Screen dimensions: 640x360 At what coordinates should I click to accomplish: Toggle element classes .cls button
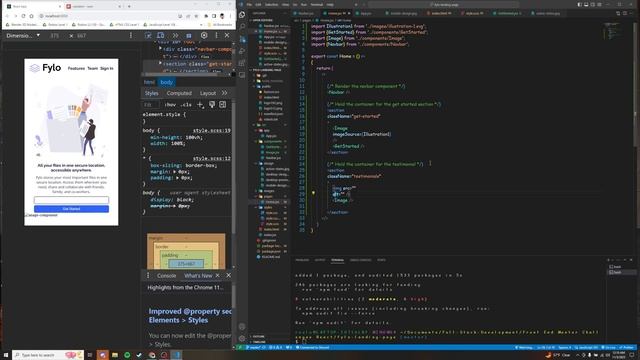pyautogui.click(x=186, y=105)
